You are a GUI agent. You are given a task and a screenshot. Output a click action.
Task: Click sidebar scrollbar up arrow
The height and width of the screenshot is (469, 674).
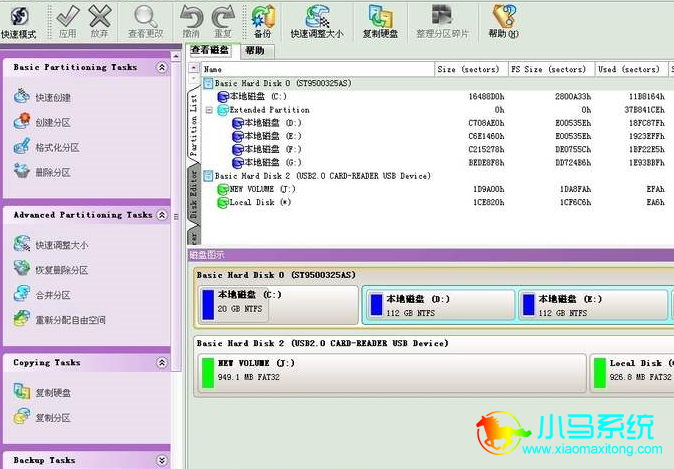[176, 56]
